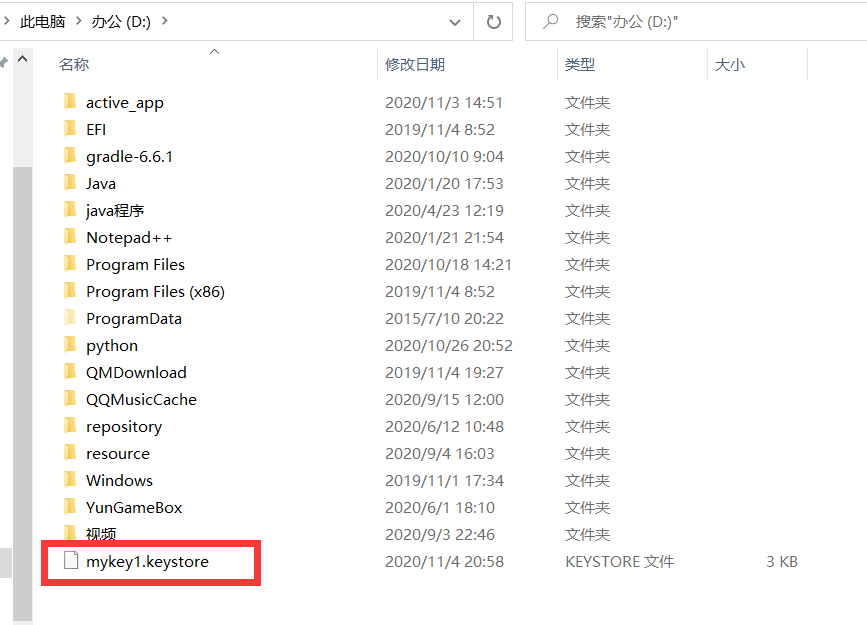The height and width of the screenshot is (625, 867).
Task: Click the Program Files (x86) folder icon
Action: (x=70, y=291)
